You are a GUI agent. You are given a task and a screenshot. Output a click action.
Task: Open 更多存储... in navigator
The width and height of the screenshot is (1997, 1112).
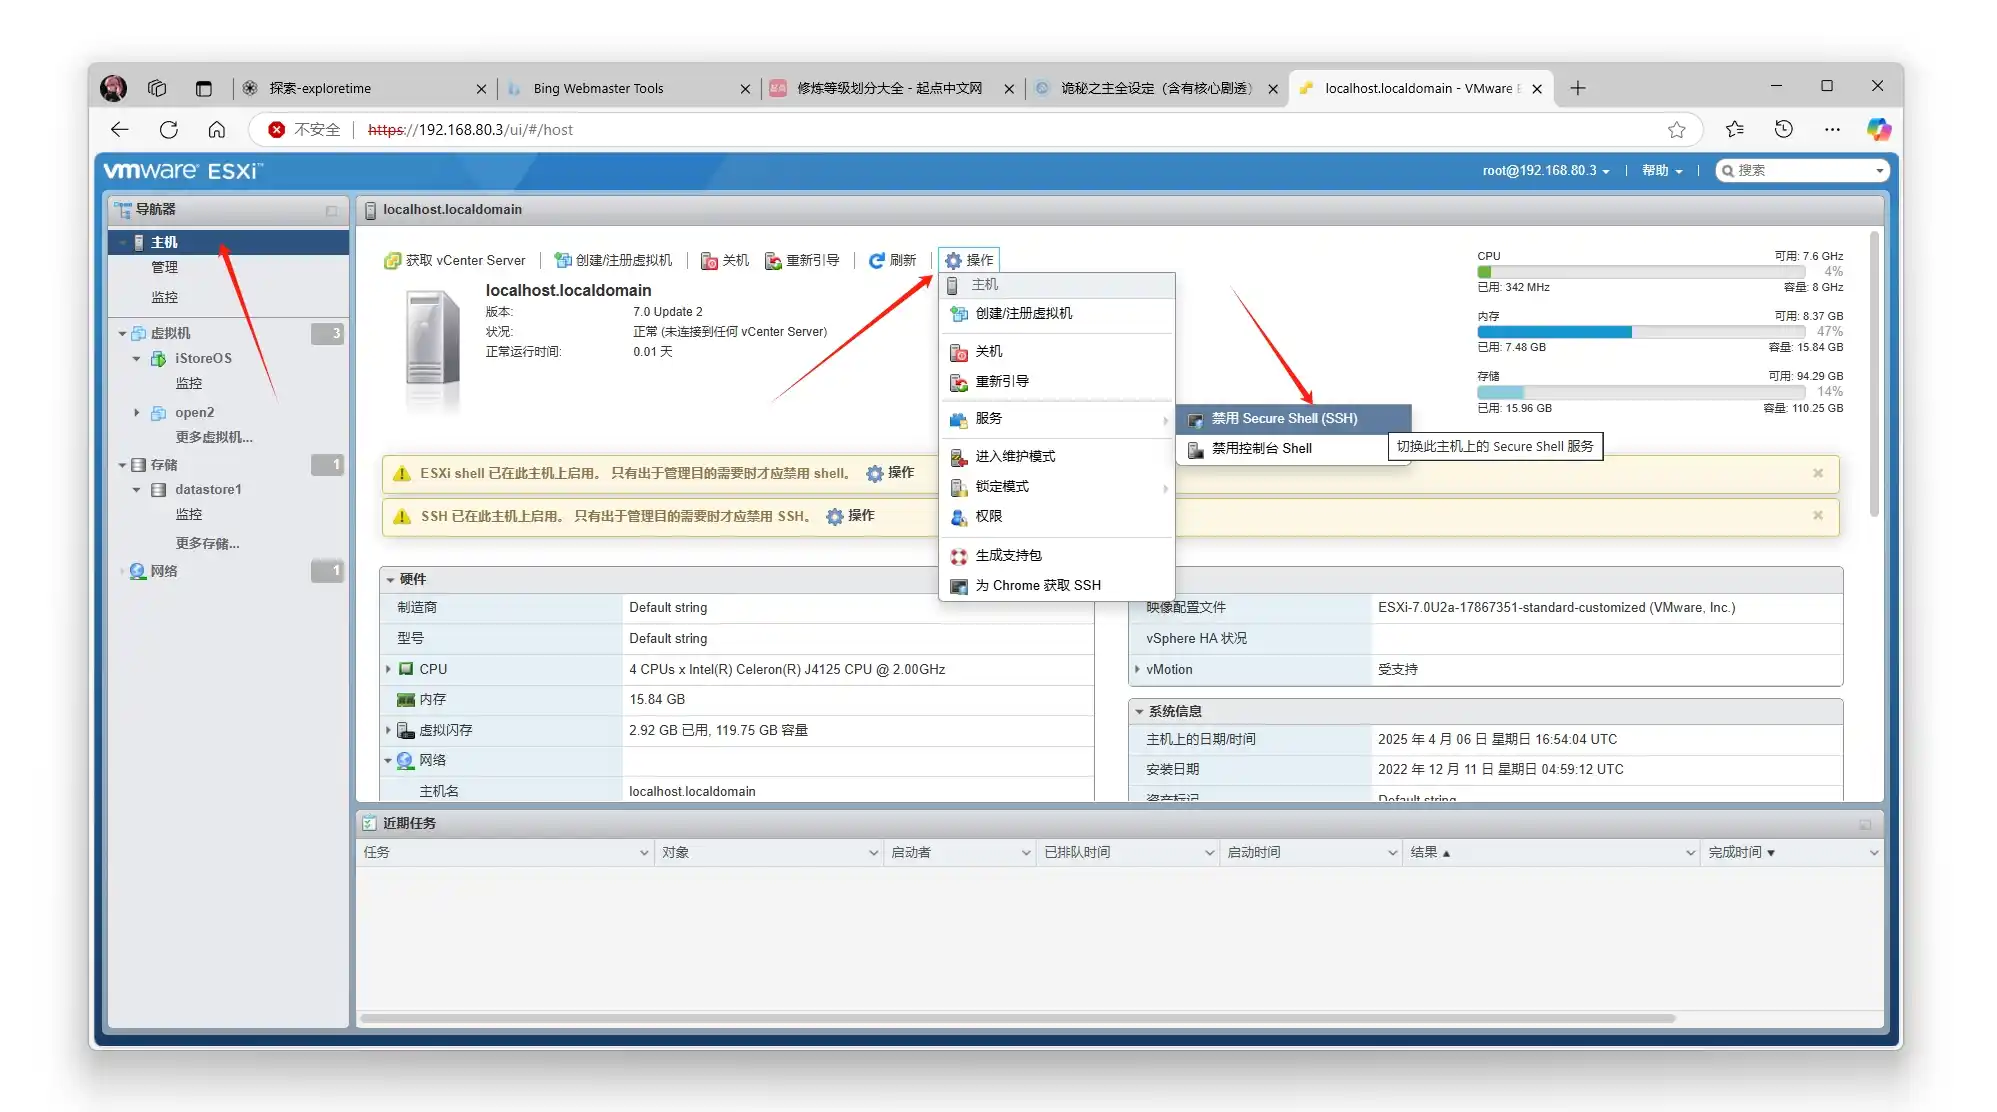coord(207,543)
